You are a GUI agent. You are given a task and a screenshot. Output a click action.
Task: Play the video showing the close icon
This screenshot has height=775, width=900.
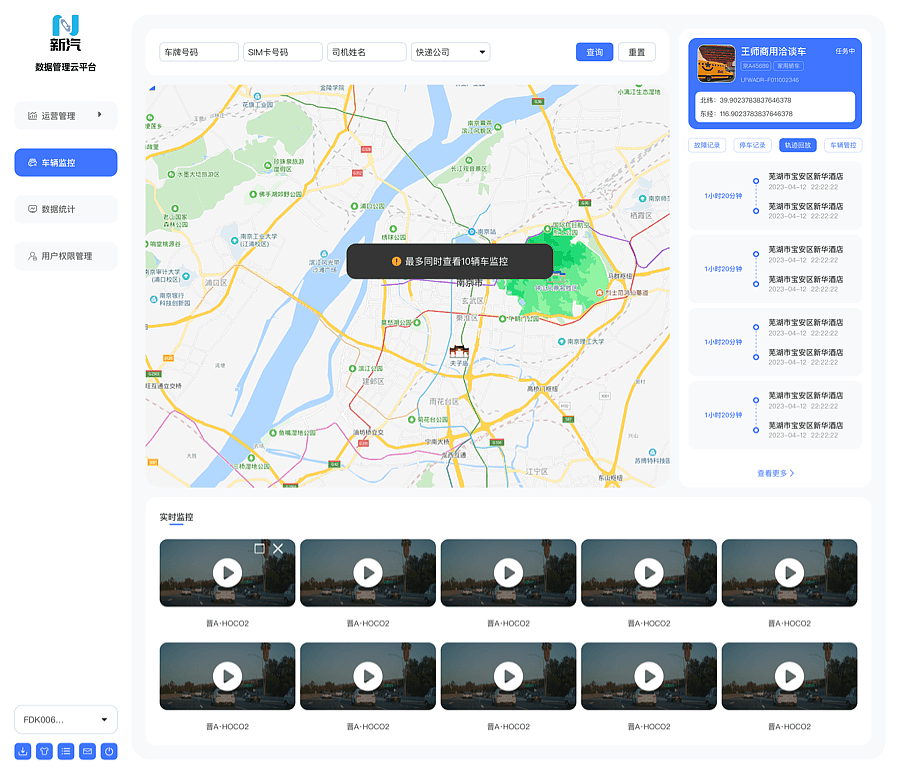(227, 572)
